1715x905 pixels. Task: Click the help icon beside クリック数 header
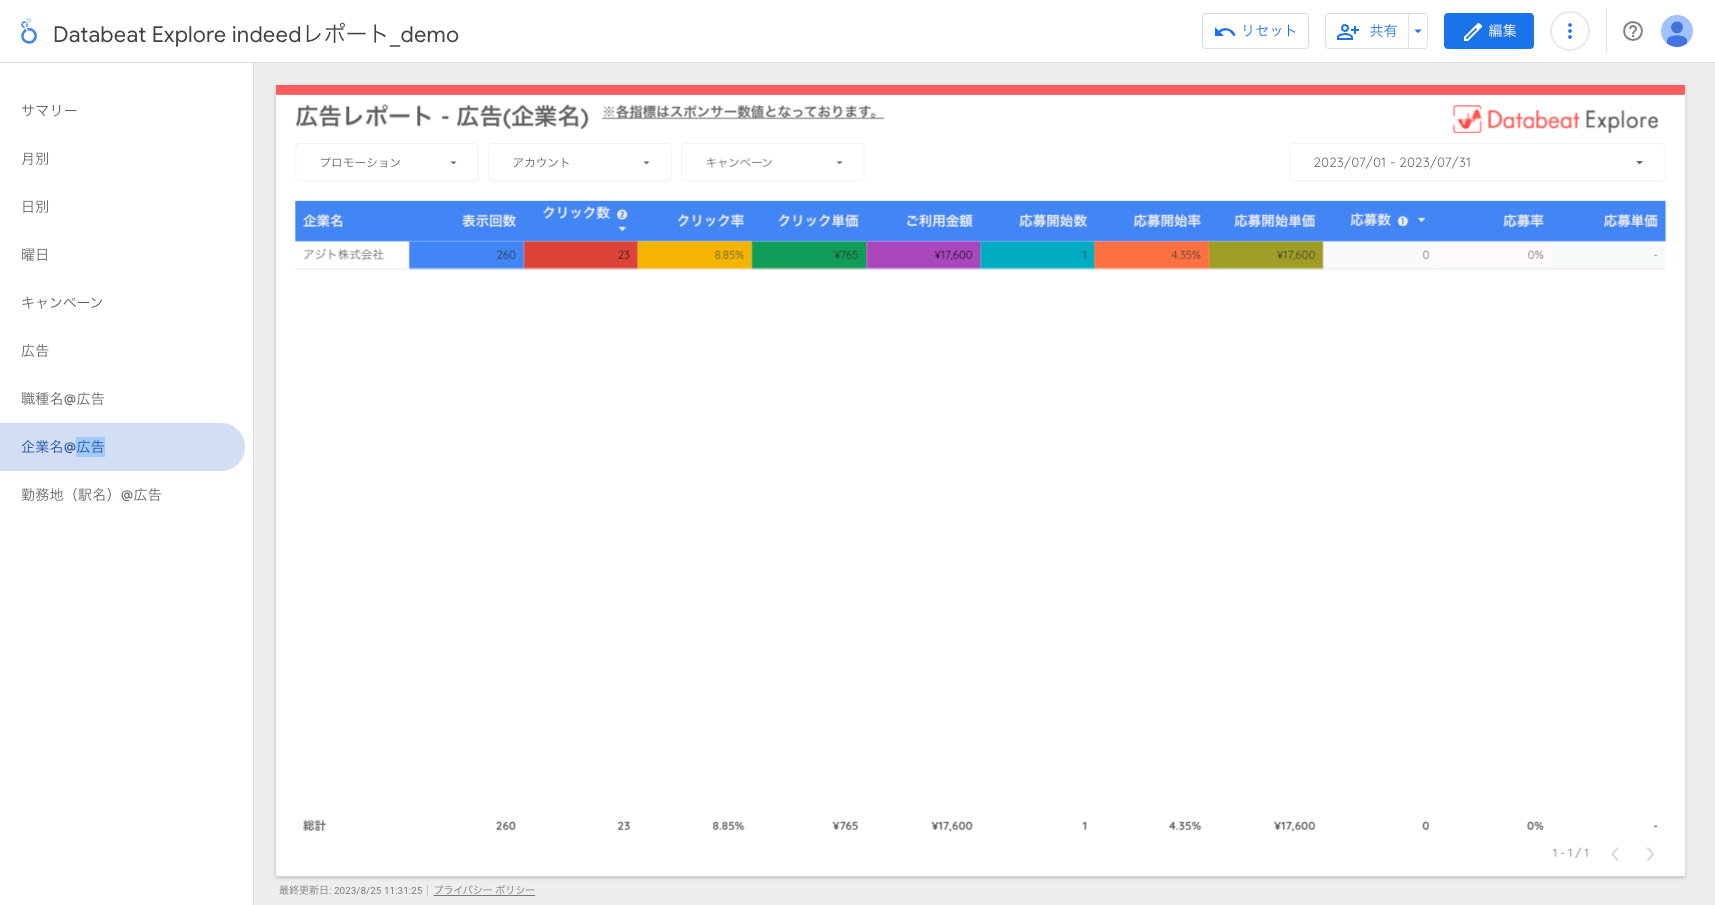pyautogui.click(x=622, y=215)
